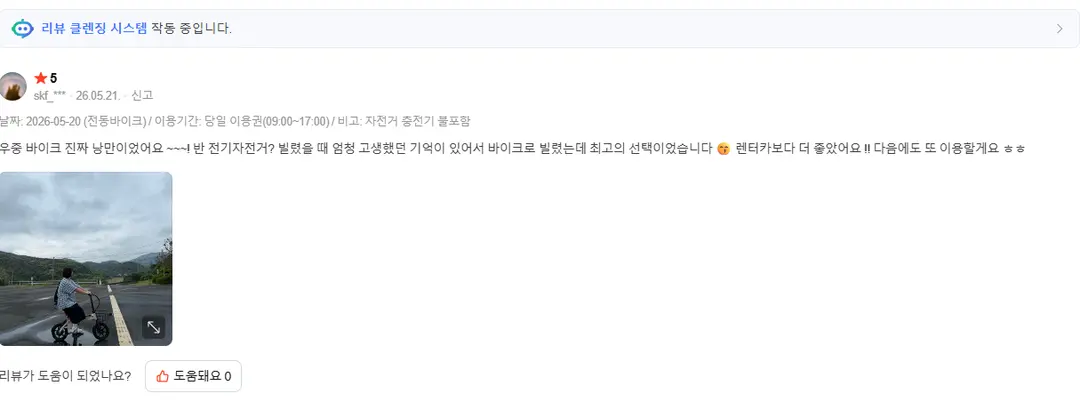Click the red star rating icon
This screenshot has height=411, width=1080.
pos(41,78)
